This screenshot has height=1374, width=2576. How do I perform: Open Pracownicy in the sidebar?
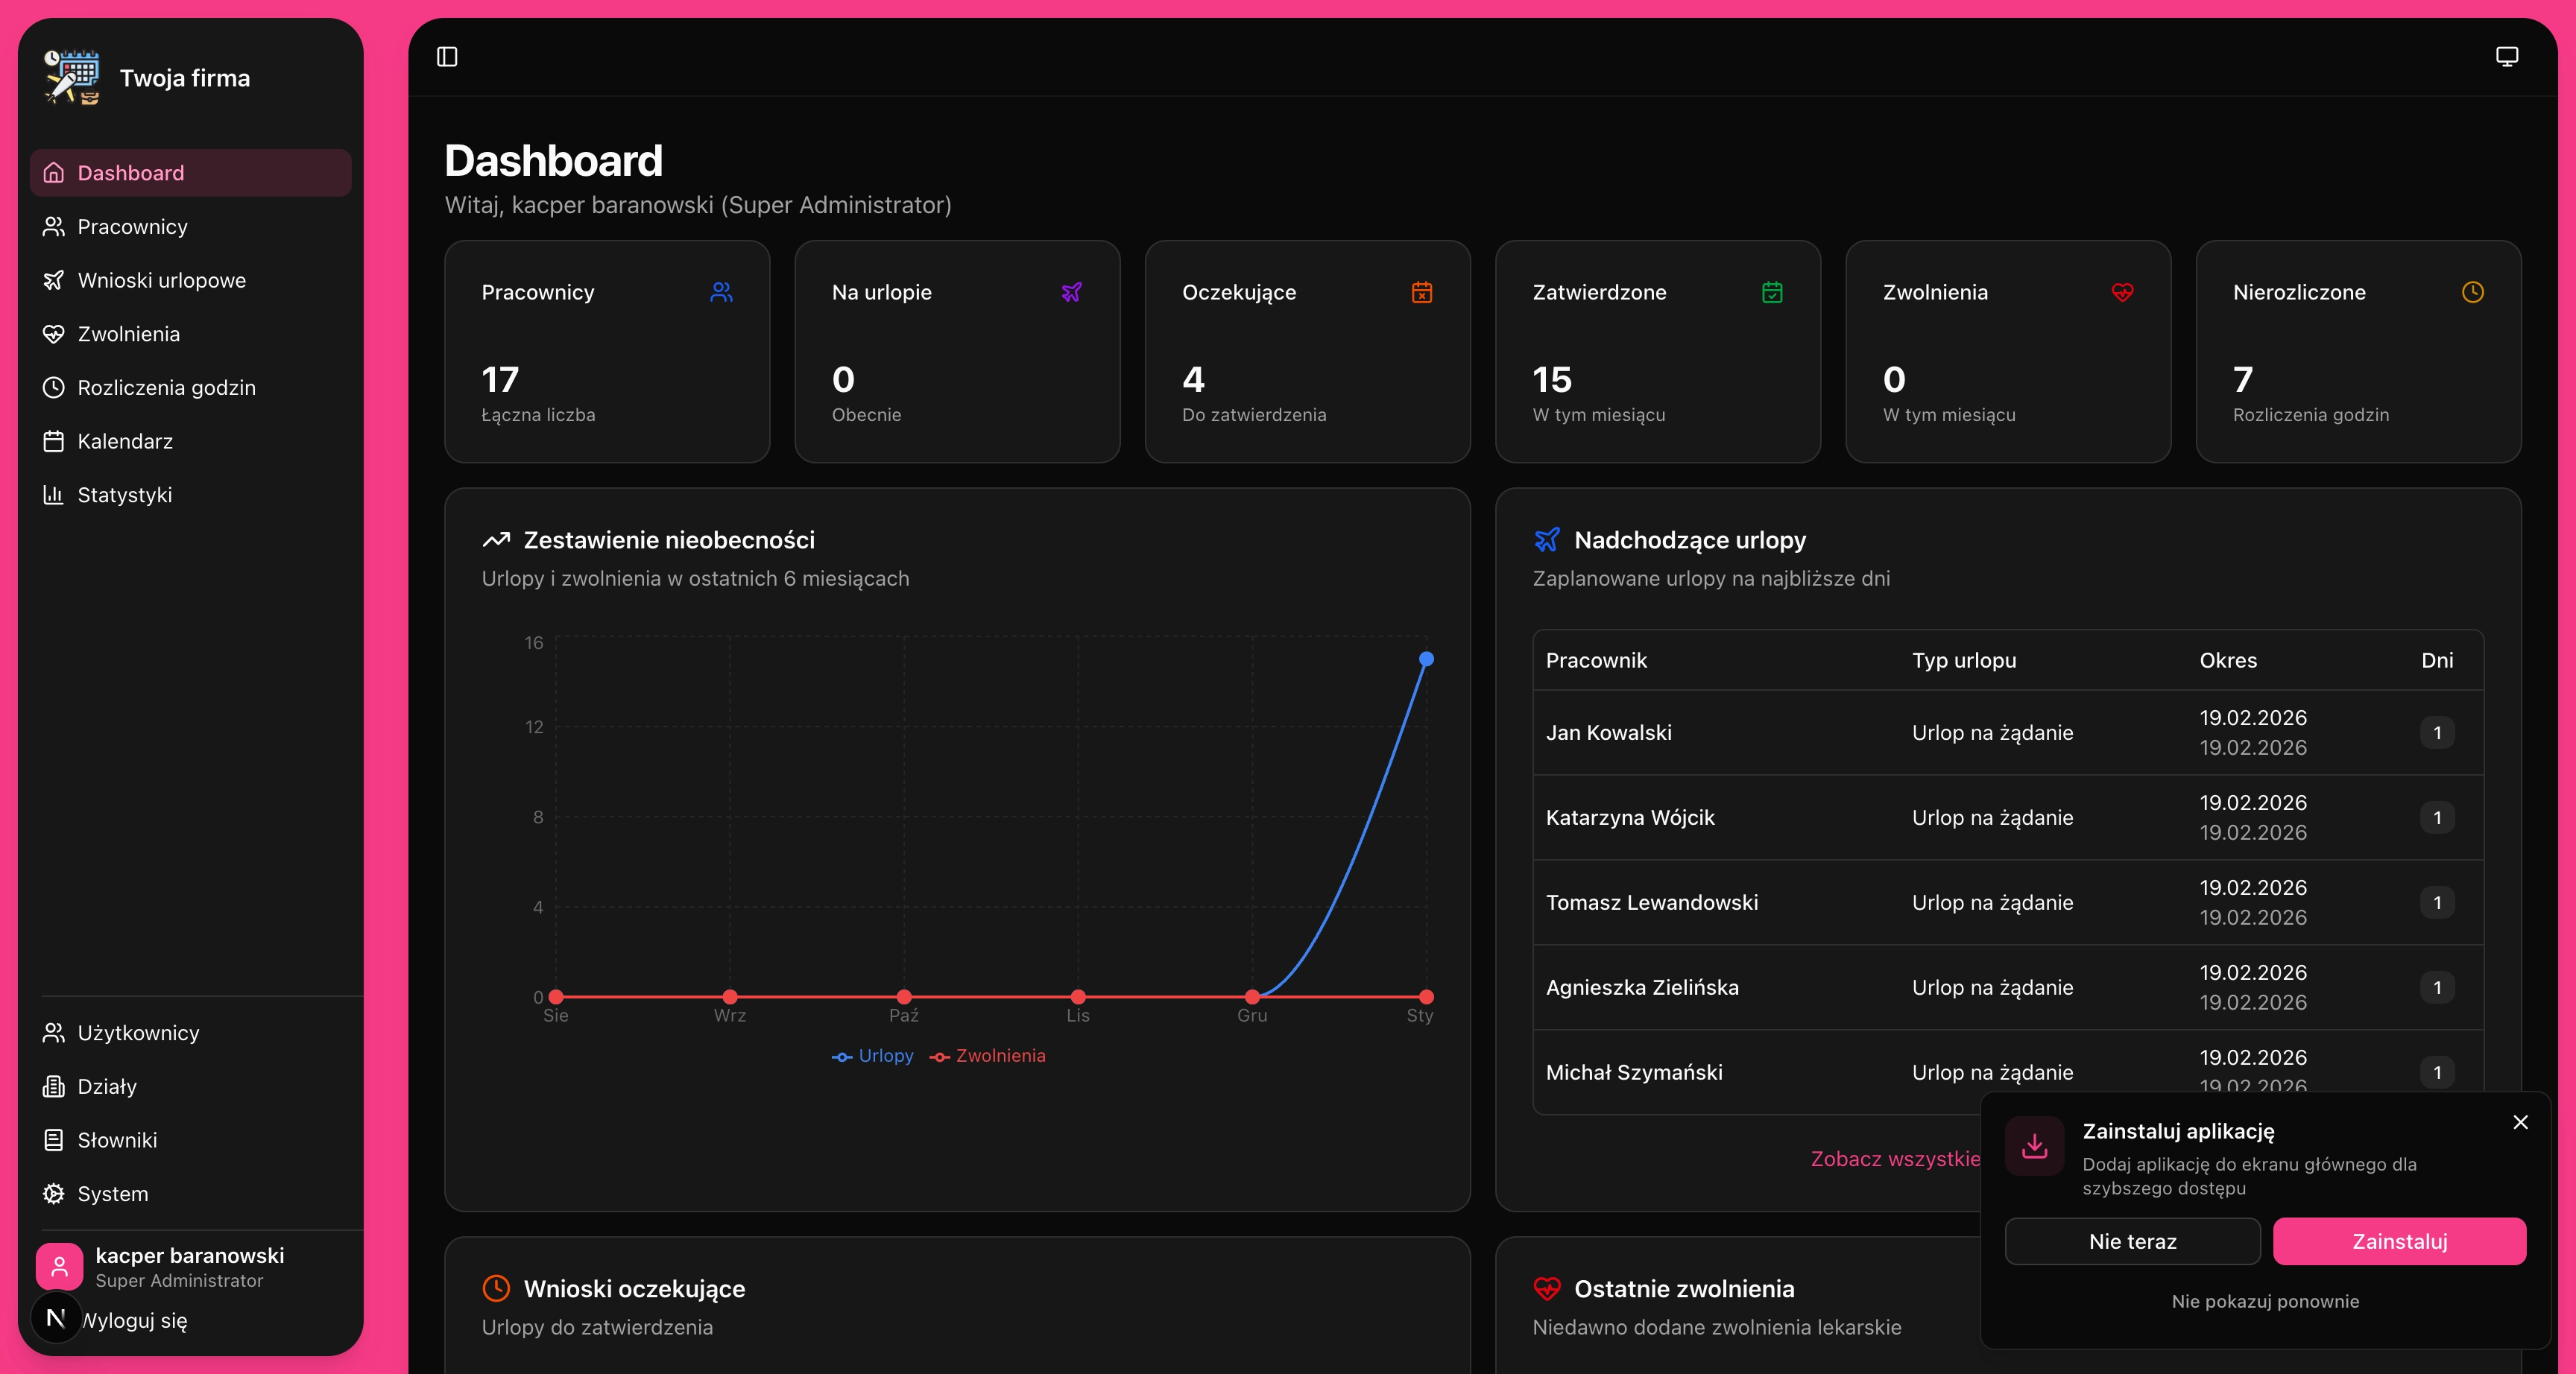coord(132,227)
